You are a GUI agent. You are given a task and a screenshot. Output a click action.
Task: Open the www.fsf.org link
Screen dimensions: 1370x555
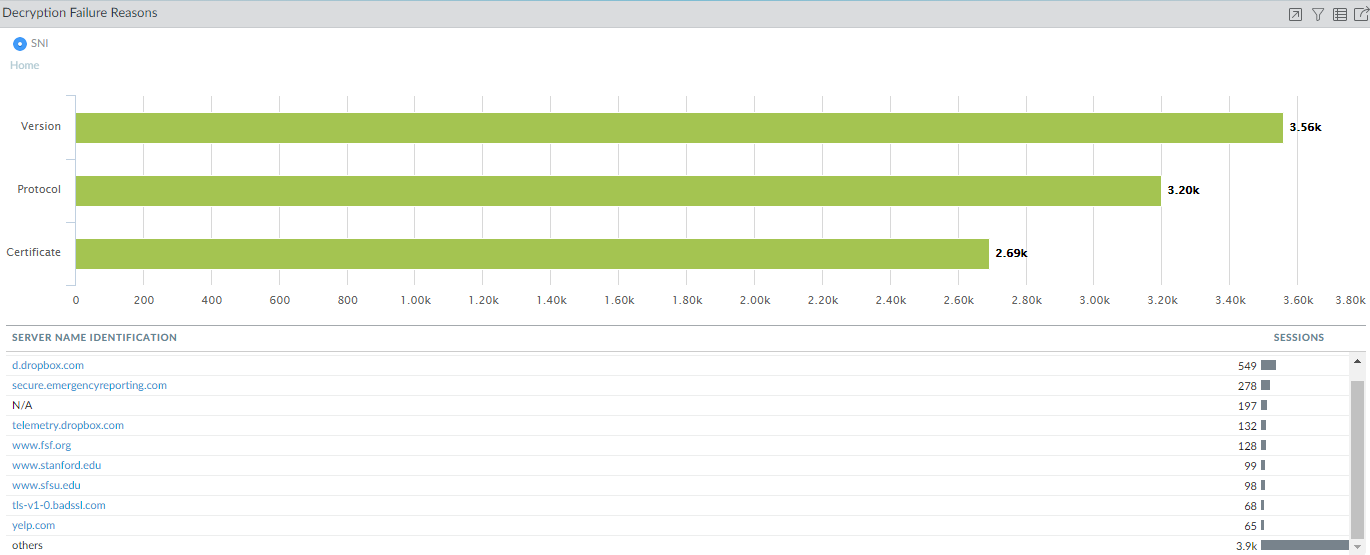click(x=41, y=445)
